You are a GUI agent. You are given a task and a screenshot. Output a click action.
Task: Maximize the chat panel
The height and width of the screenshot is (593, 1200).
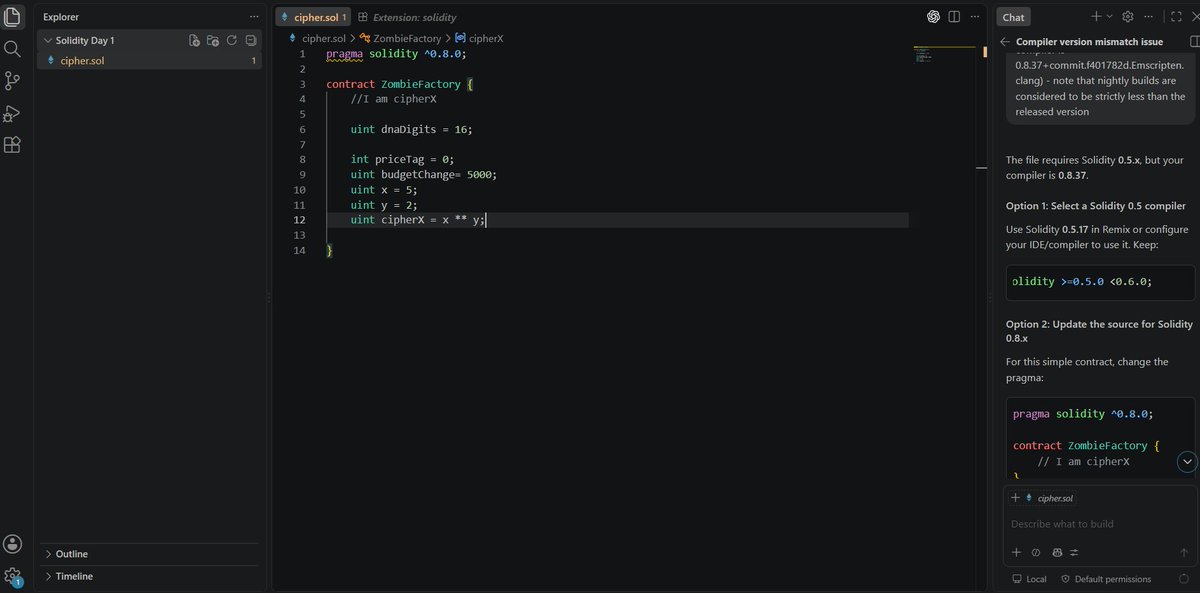point(1176,17)
